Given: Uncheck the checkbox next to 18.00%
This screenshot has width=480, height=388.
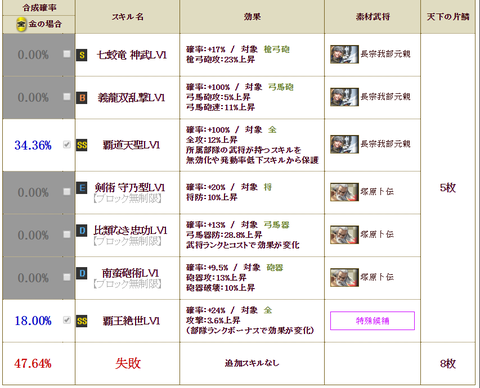Looking at the screenshot, I should [x=67, y=320].
